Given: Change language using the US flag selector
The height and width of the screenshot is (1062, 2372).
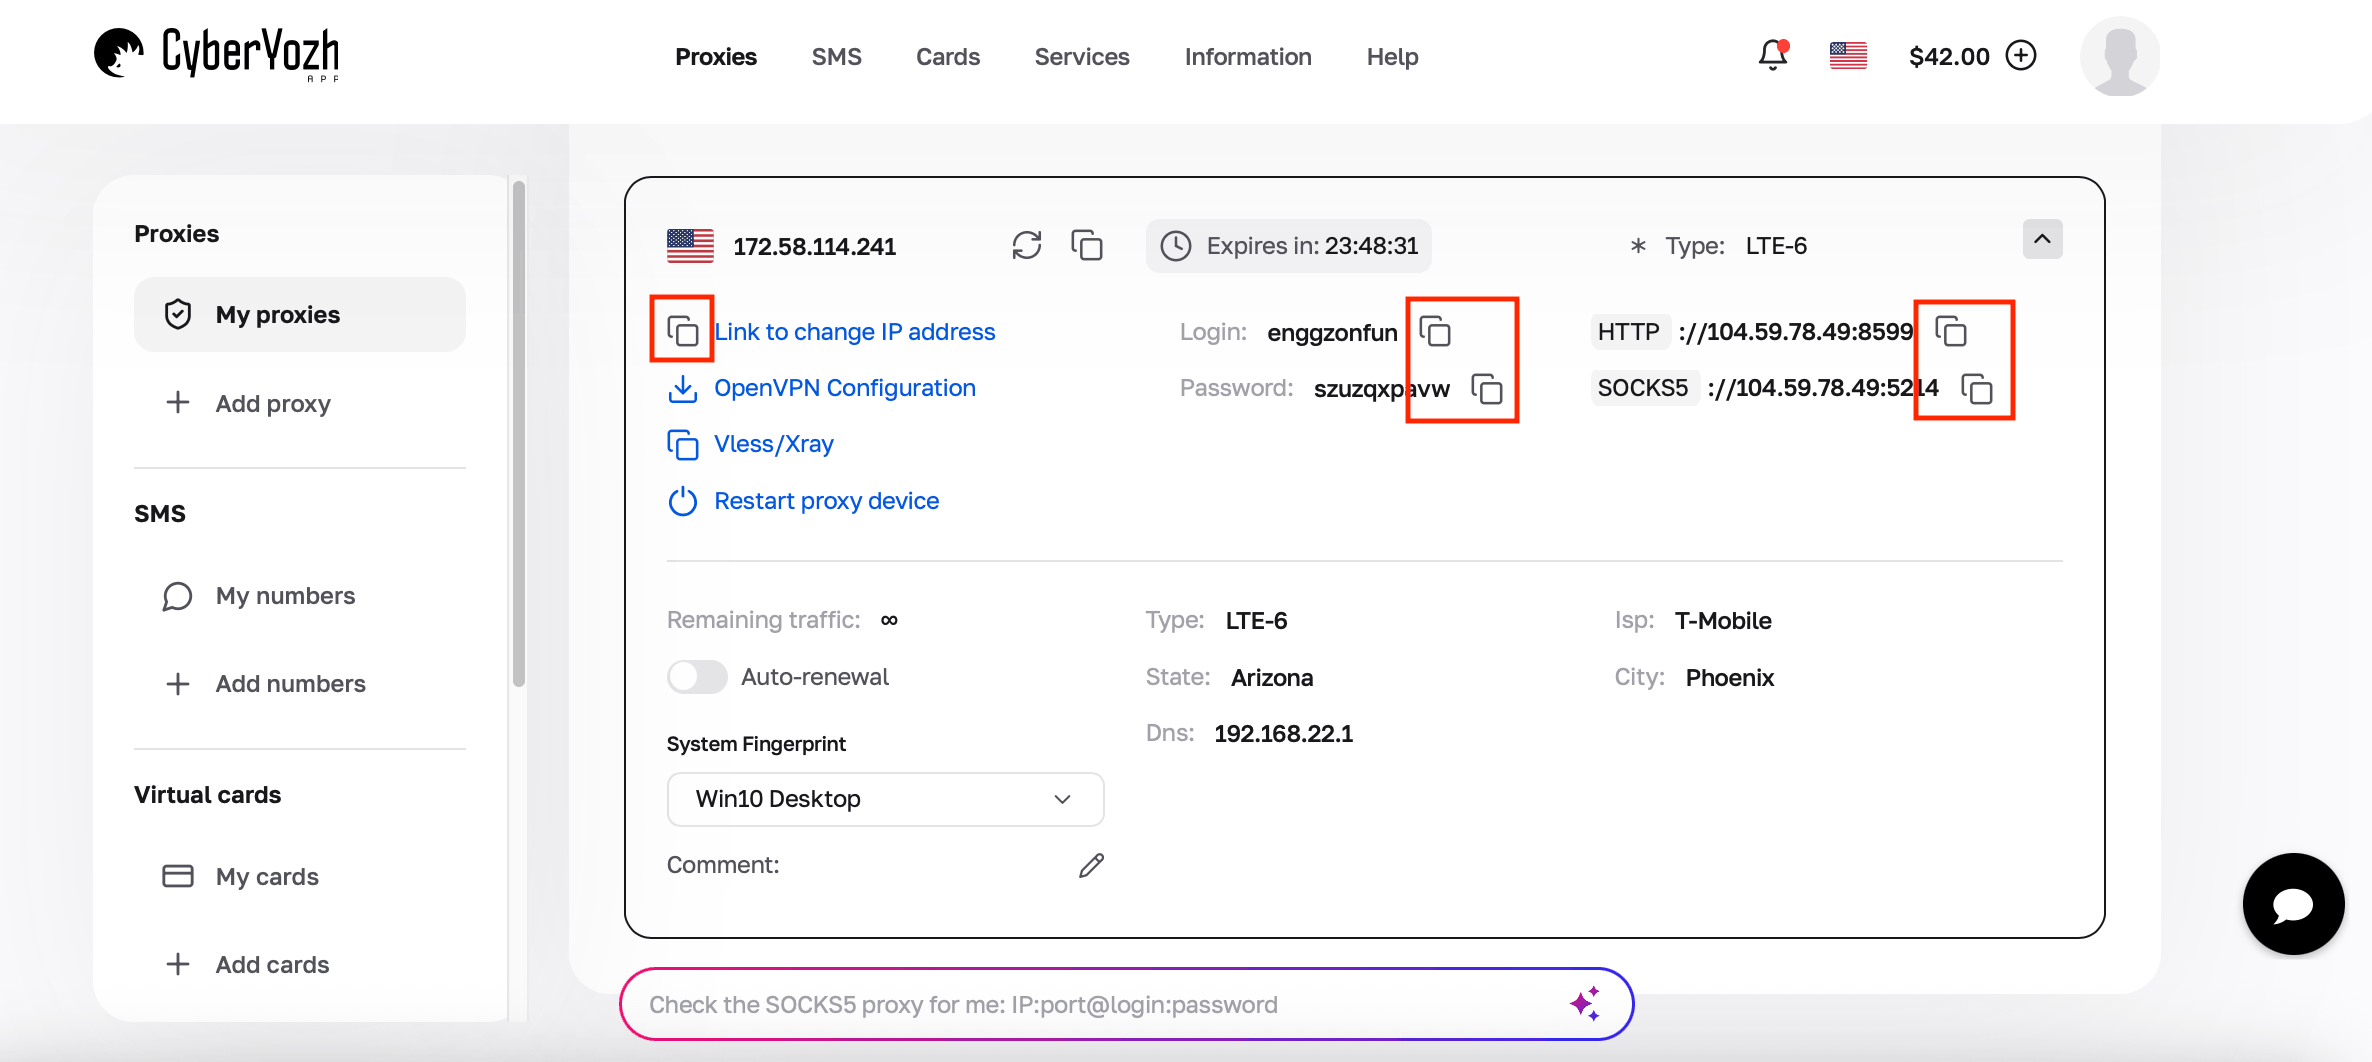Looking at the screenshot, I should [x=1847, y=56].
